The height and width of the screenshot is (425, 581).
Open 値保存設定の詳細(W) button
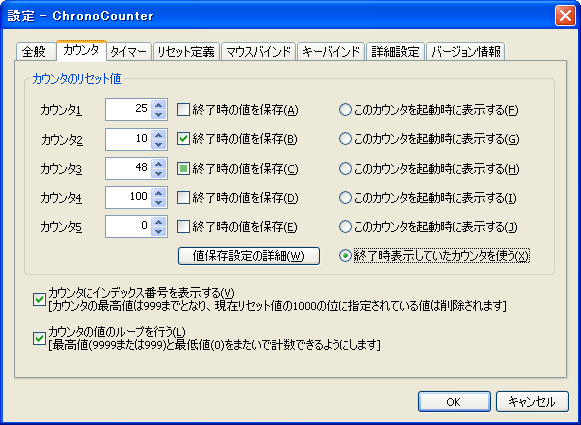click(249, 256)
